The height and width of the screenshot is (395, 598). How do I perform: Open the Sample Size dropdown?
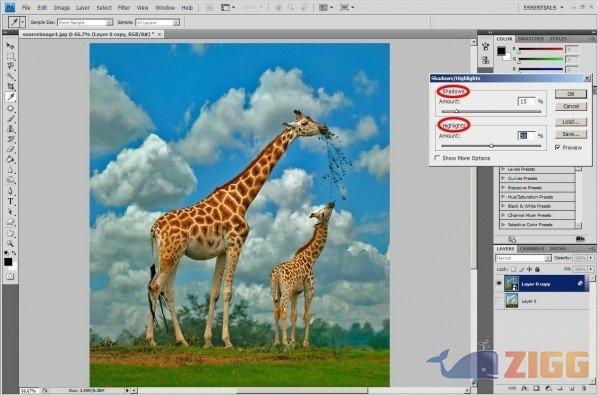85,22
